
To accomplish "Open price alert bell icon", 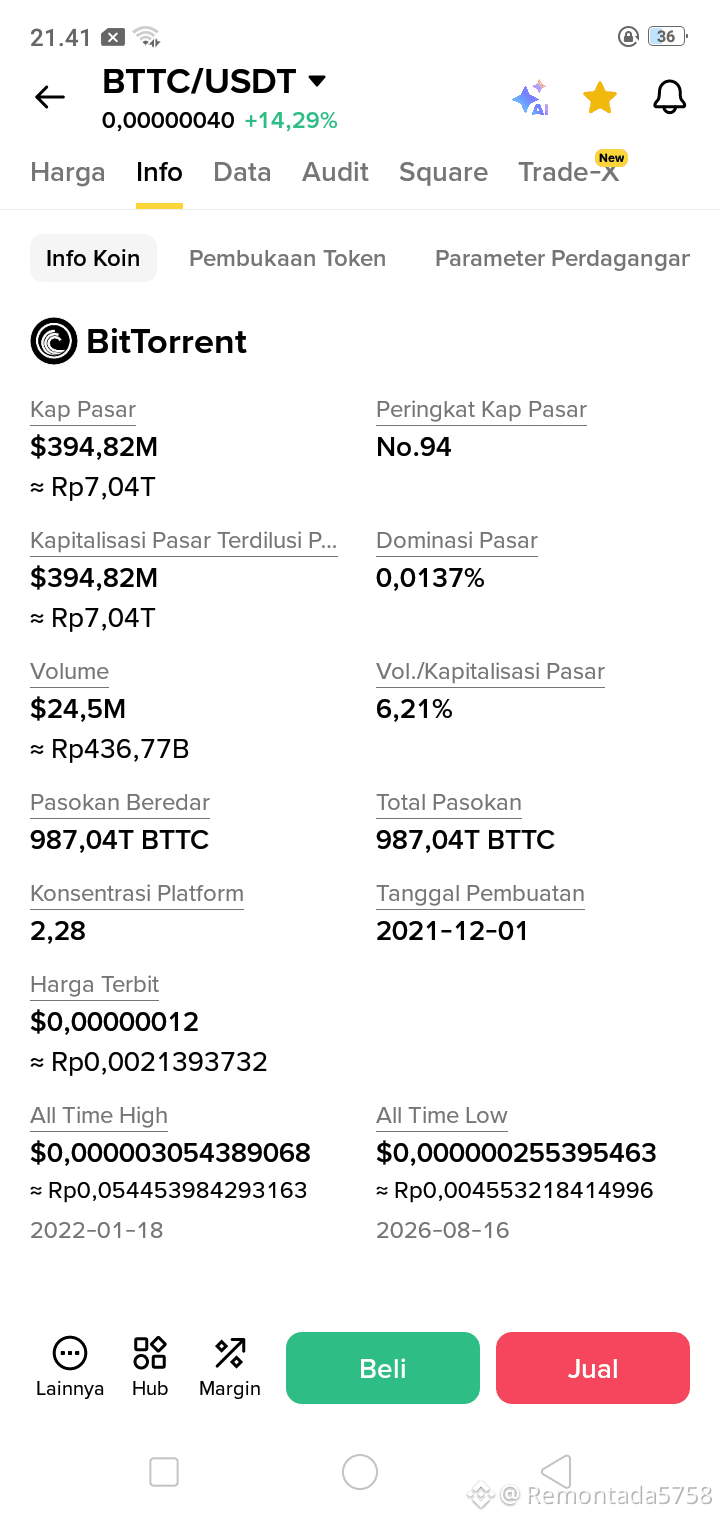I will [669, 97].
